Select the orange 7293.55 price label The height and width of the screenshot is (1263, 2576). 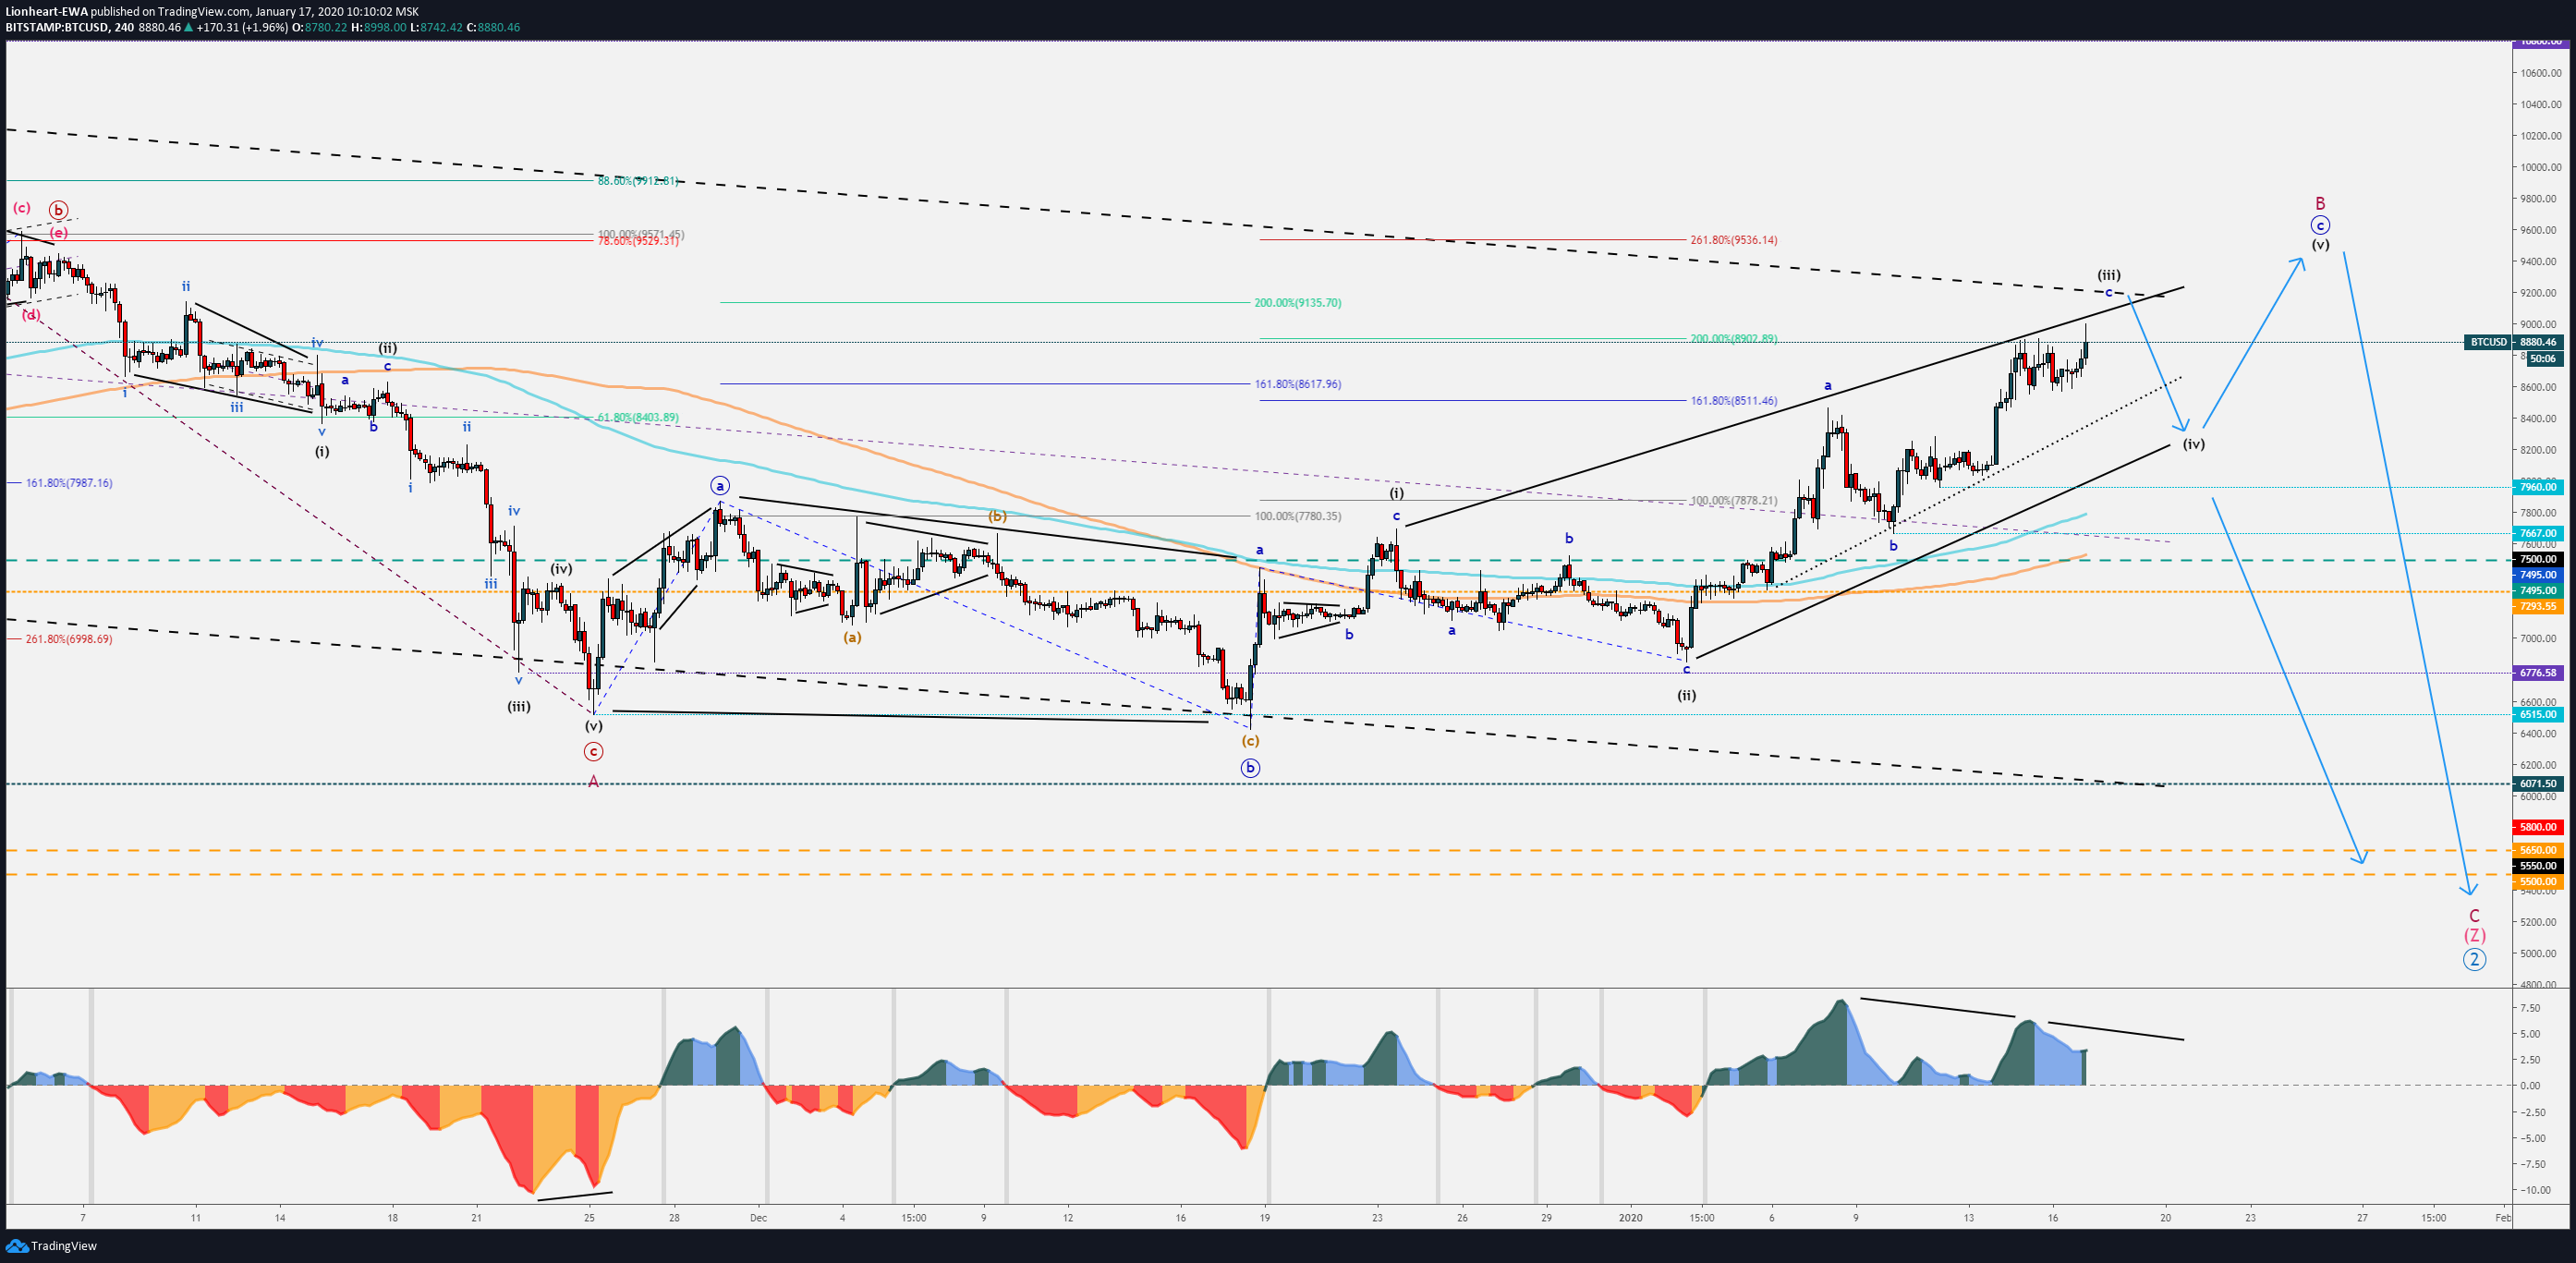2538,607
